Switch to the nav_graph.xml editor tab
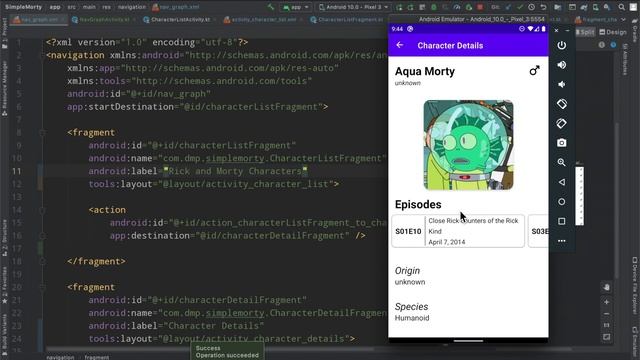 click(x=39, y=20)
